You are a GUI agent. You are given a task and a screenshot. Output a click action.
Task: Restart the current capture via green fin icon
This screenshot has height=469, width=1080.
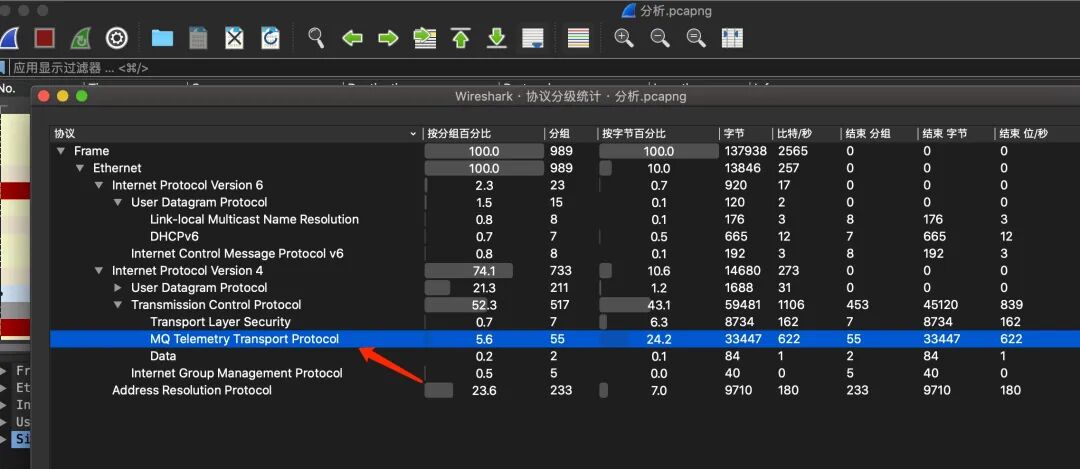tap(81, 38)
